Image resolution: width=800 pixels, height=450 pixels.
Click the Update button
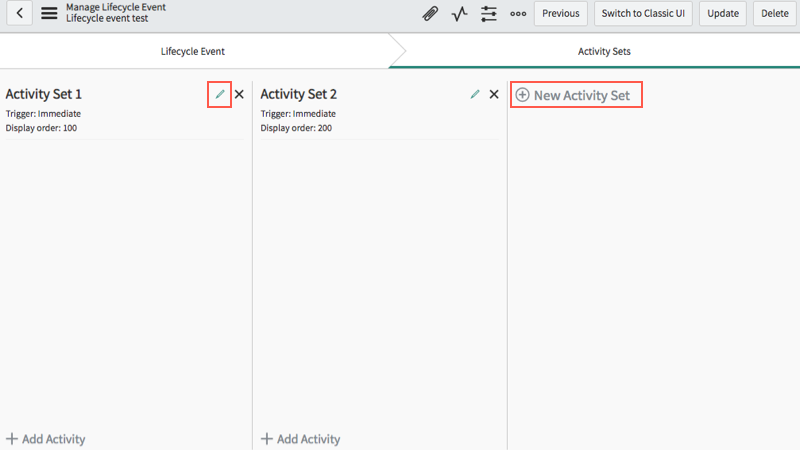722,13
